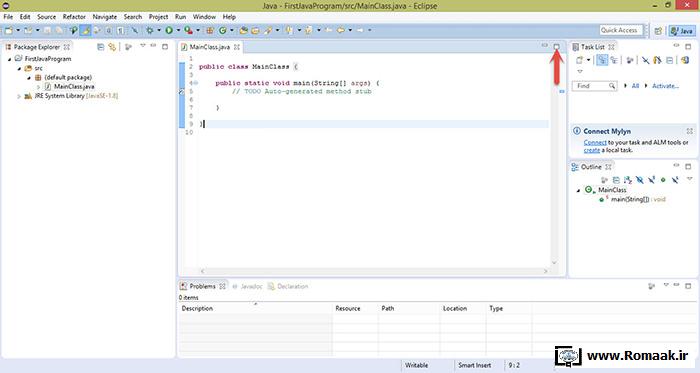The height and width of the screenshot is (373, 700).
Task: Click the Last Edit Location arrow icon
Action: [328, 30]
